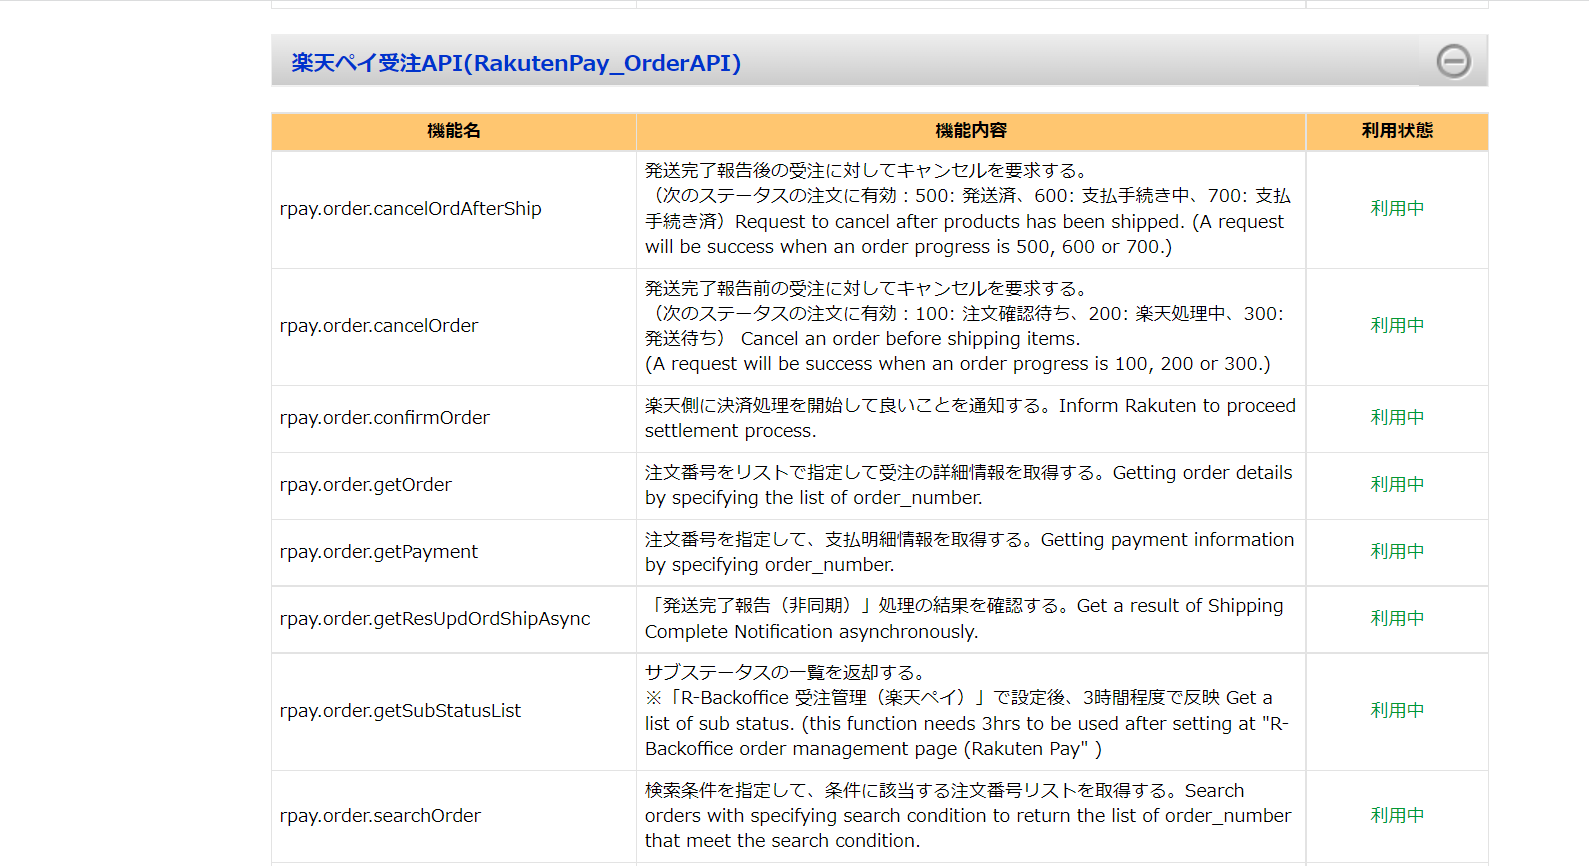Click the getResUpdOrdShipAsync description about Shipping Complete Notification
Viewport: 1589px width, 866px height.
tap(964, 619)
